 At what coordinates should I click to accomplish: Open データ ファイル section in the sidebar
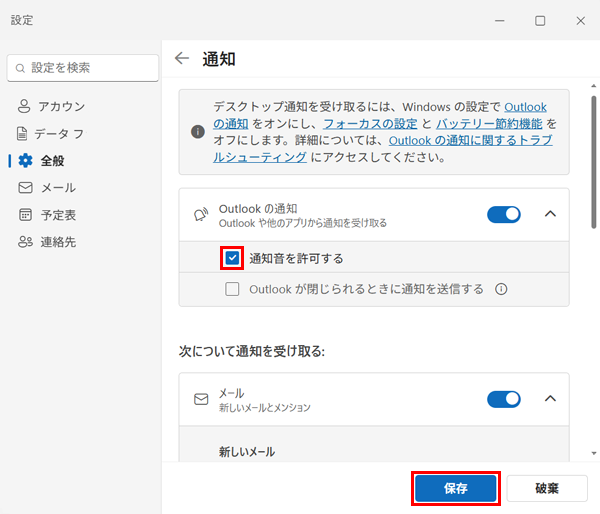(x=51, y=134)
